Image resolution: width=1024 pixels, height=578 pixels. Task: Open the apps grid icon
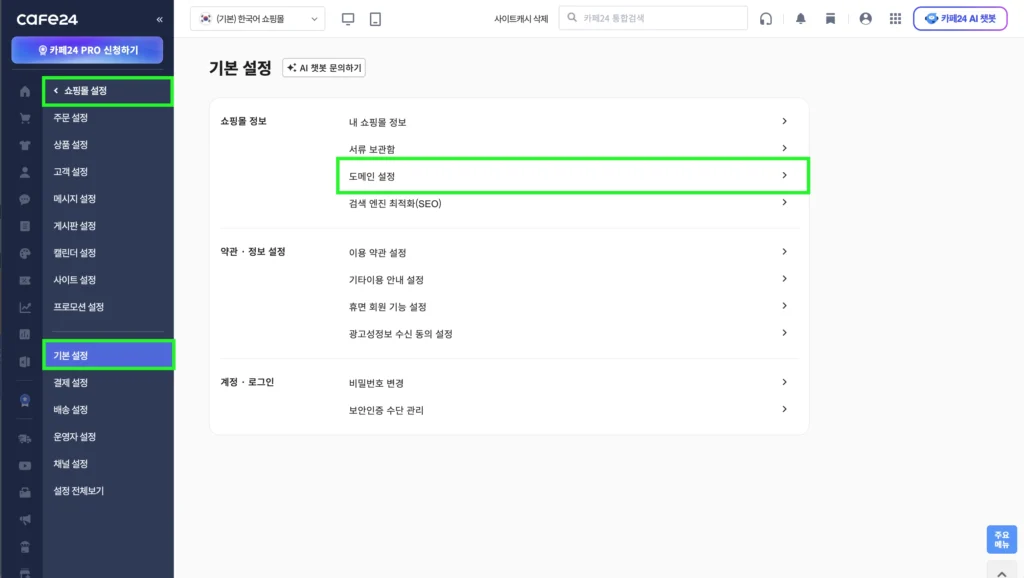point(895,18)
